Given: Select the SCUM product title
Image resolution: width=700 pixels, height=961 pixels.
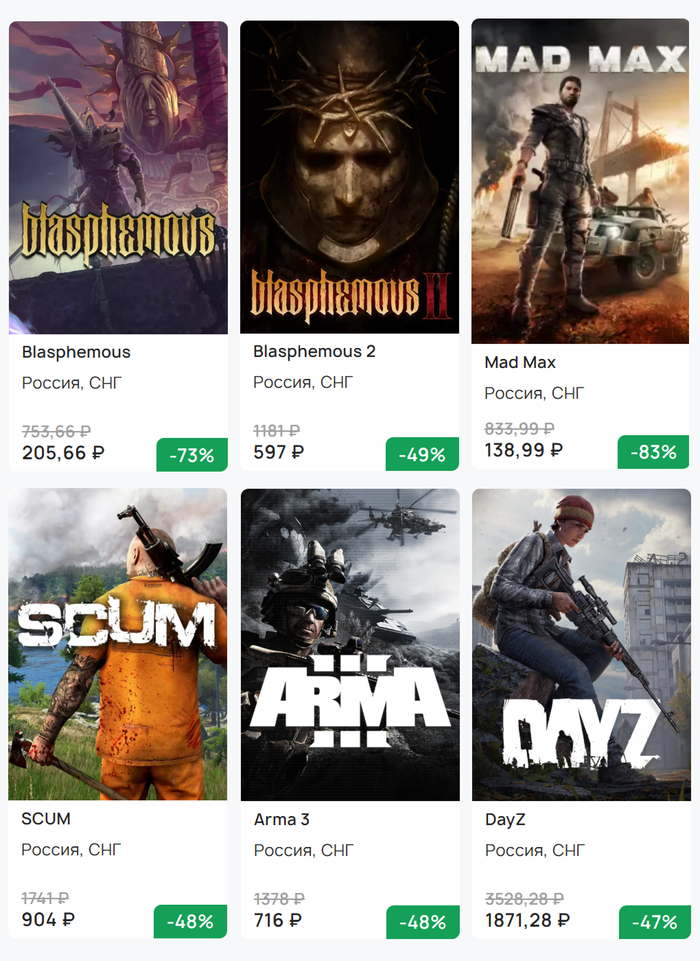Looking at the screenshot, I should [46, 819].
